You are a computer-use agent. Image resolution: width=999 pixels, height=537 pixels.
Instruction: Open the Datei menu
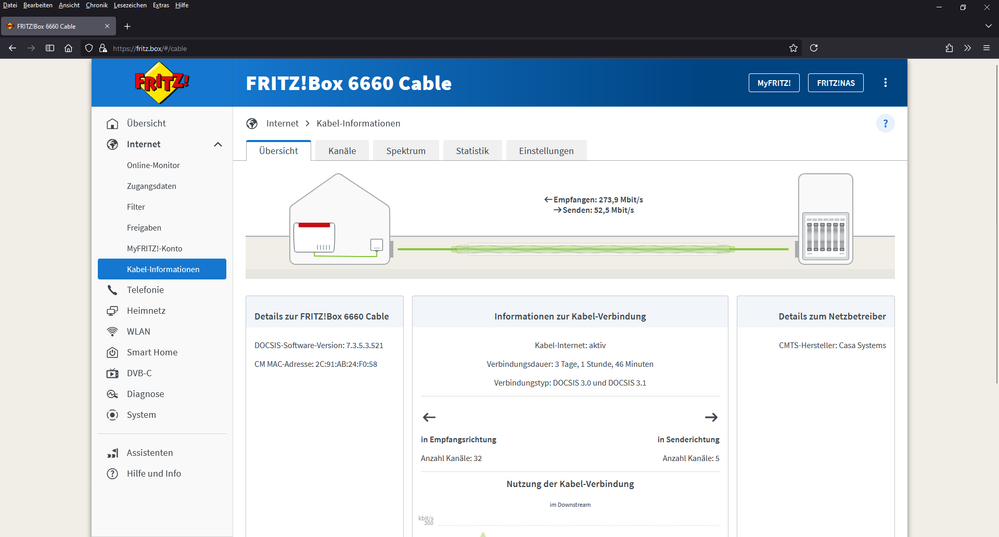coord(10,5)
